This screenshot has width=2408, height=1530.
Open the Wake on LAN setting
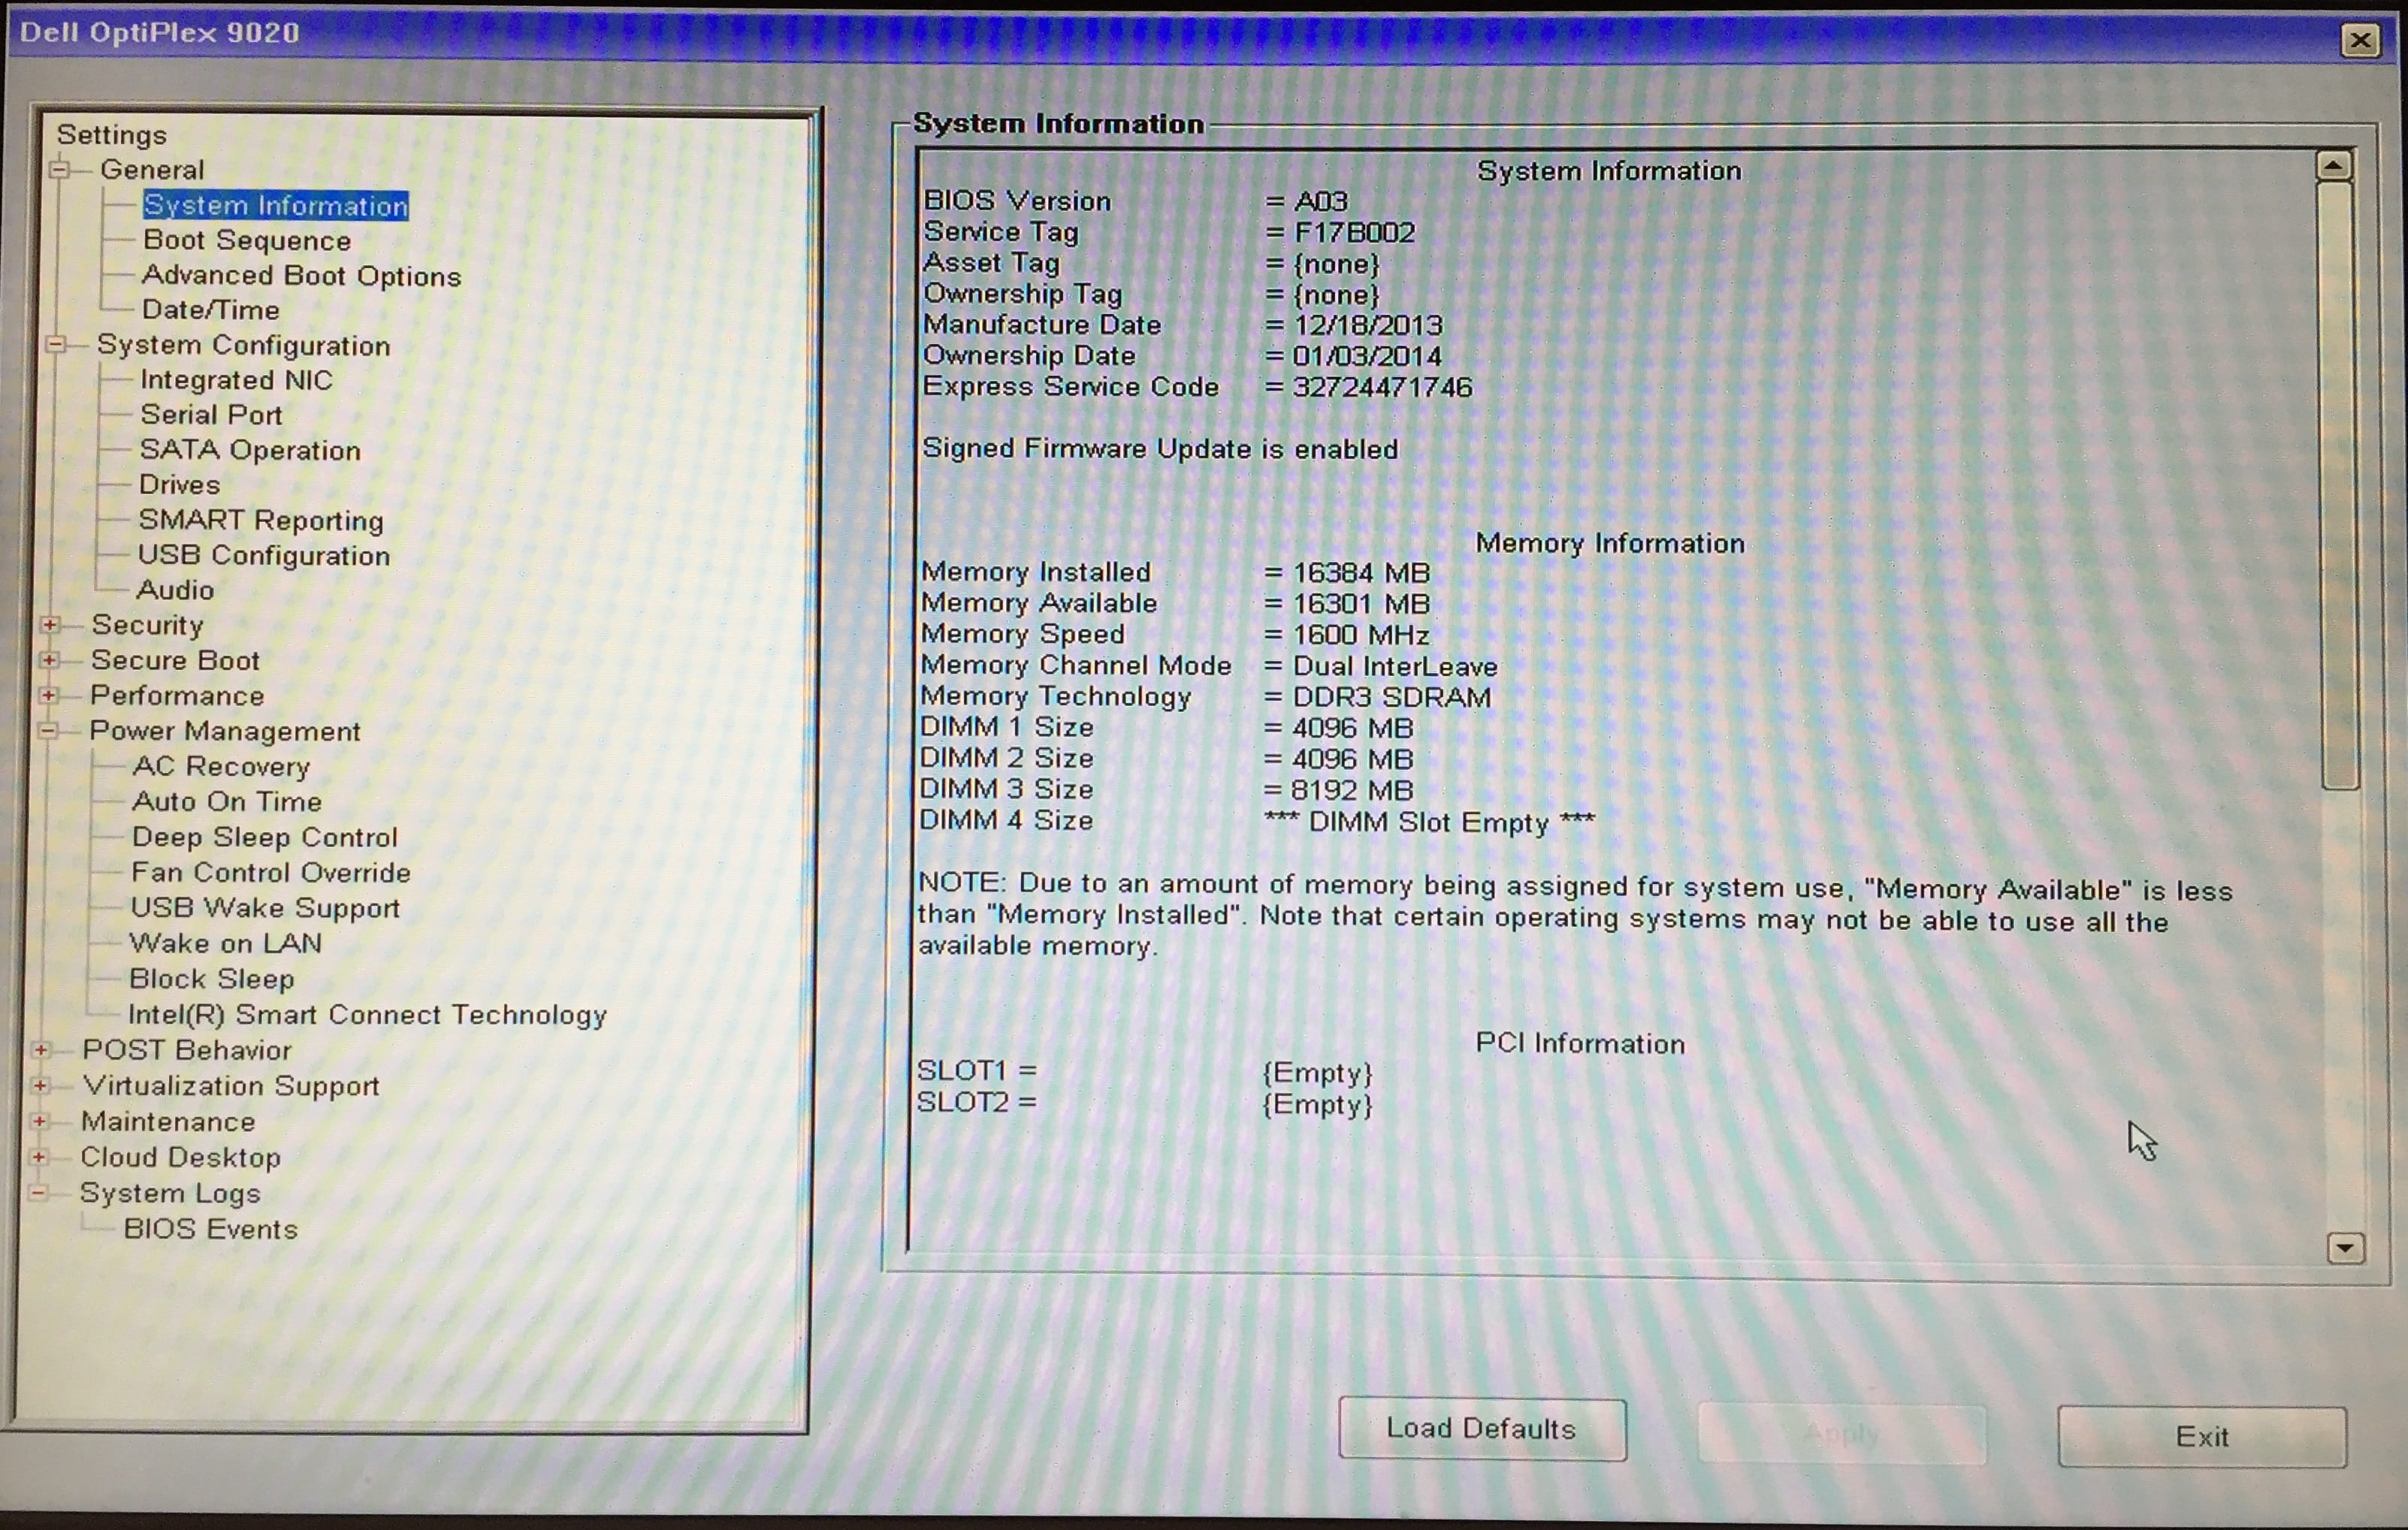tap(225, 944)
